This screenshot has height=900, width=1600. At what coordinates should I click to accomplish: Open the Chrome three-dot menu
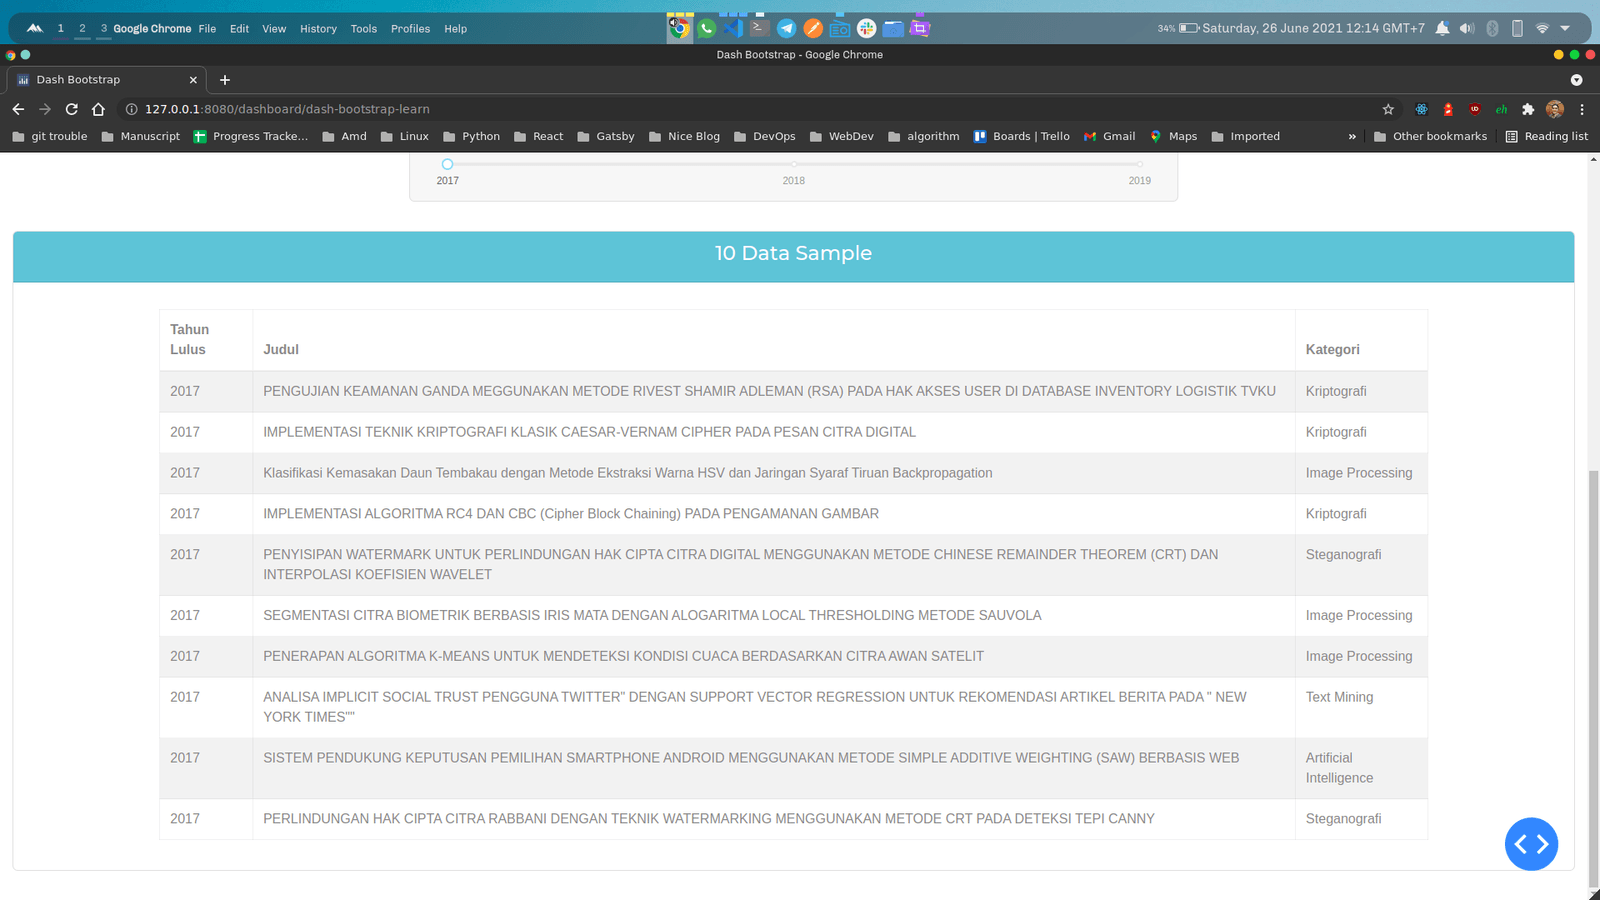[1582, 109]
